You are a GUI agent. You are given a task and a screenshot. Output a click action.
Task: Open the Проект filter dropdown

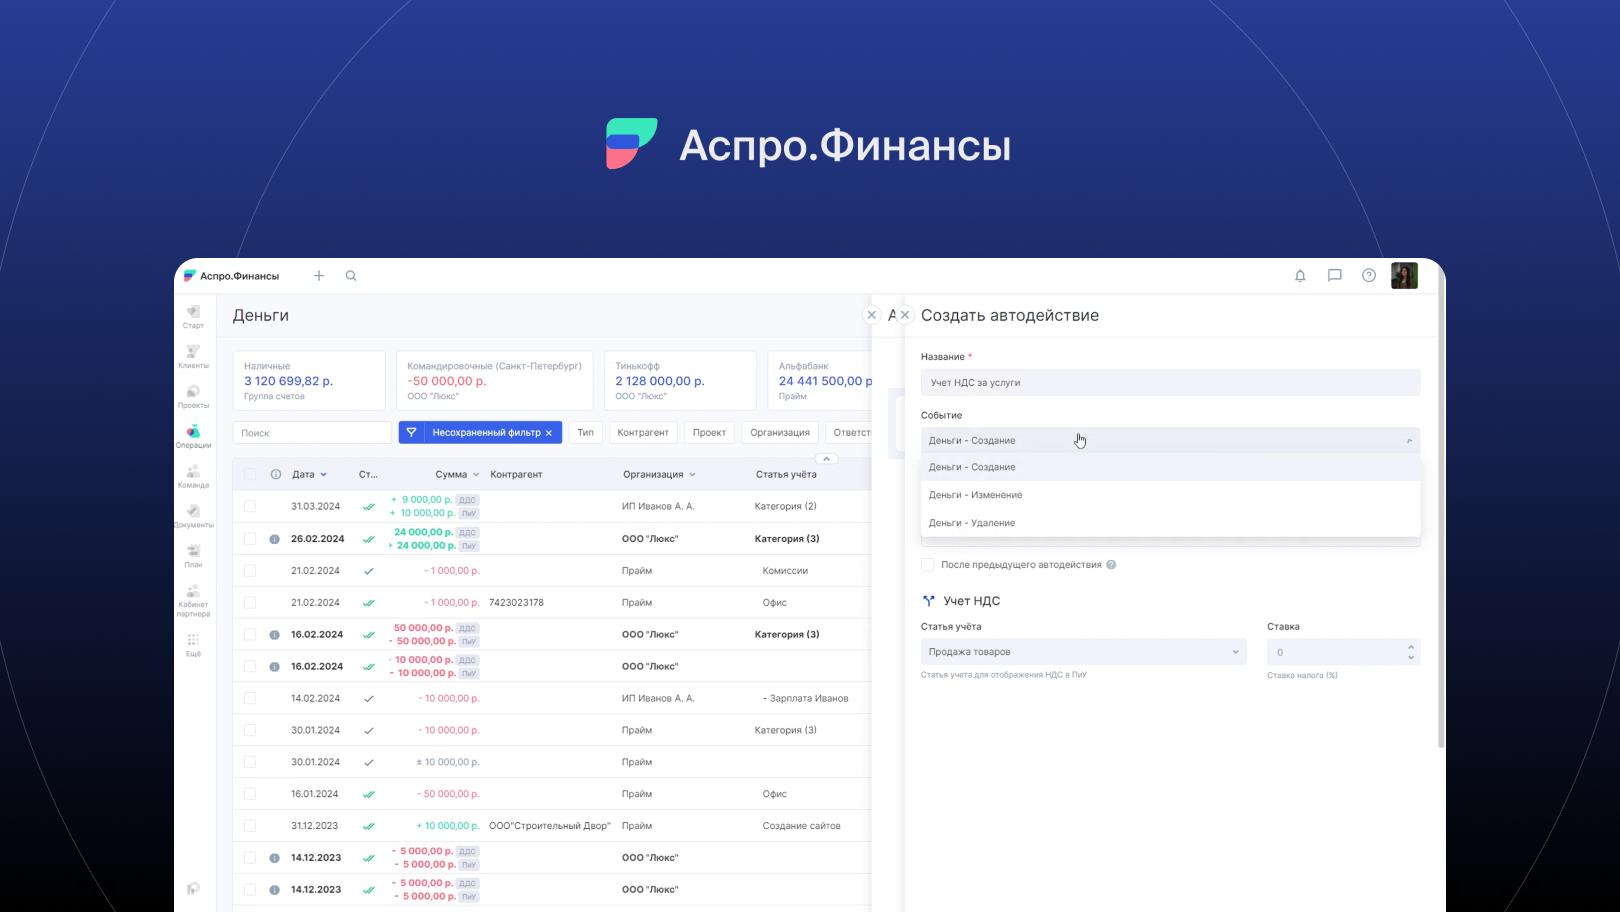(709, 432)
